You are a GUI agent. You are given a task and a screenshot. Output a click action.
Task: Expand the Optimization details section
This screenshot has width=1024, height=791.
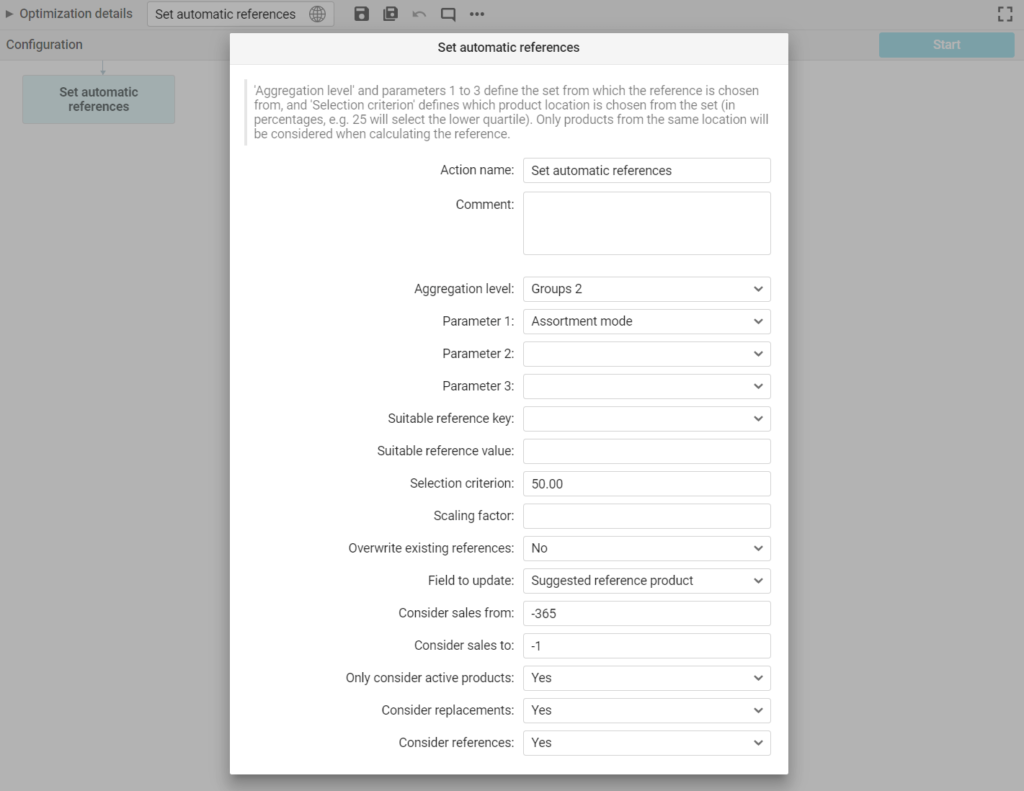point(68,14)
